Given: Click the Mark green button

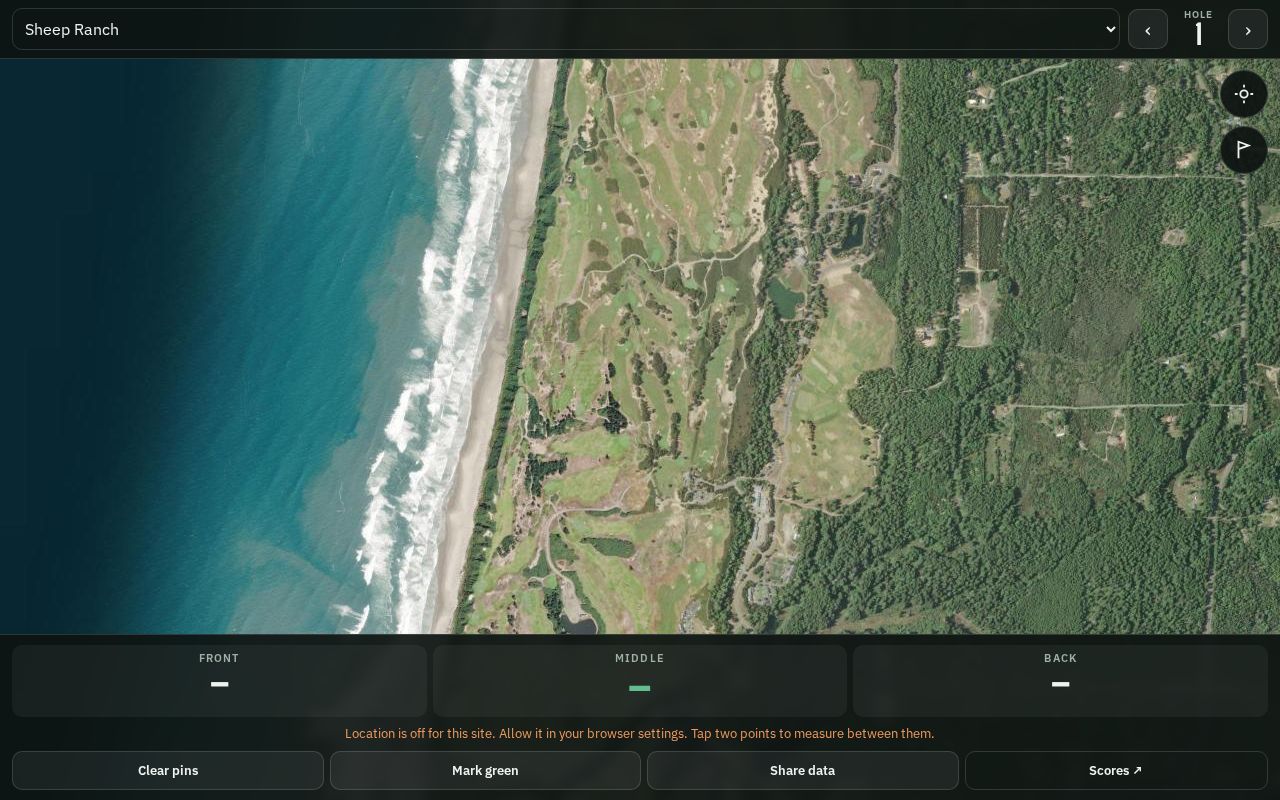Looking at the screenshot, I should click(x=485, y=770).
